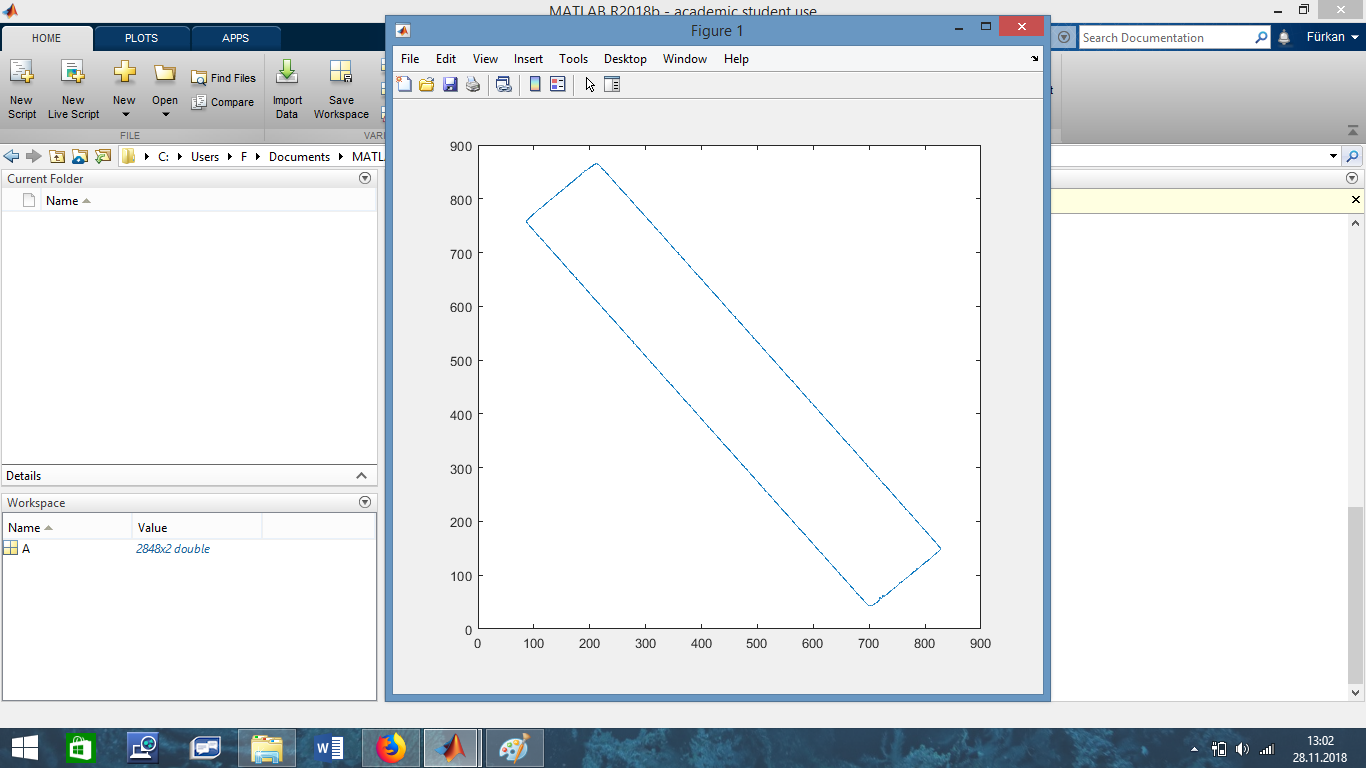Open the Property Inspector from figure toolbar
The height and width of the screenshot is (768, 1366).
613,85
